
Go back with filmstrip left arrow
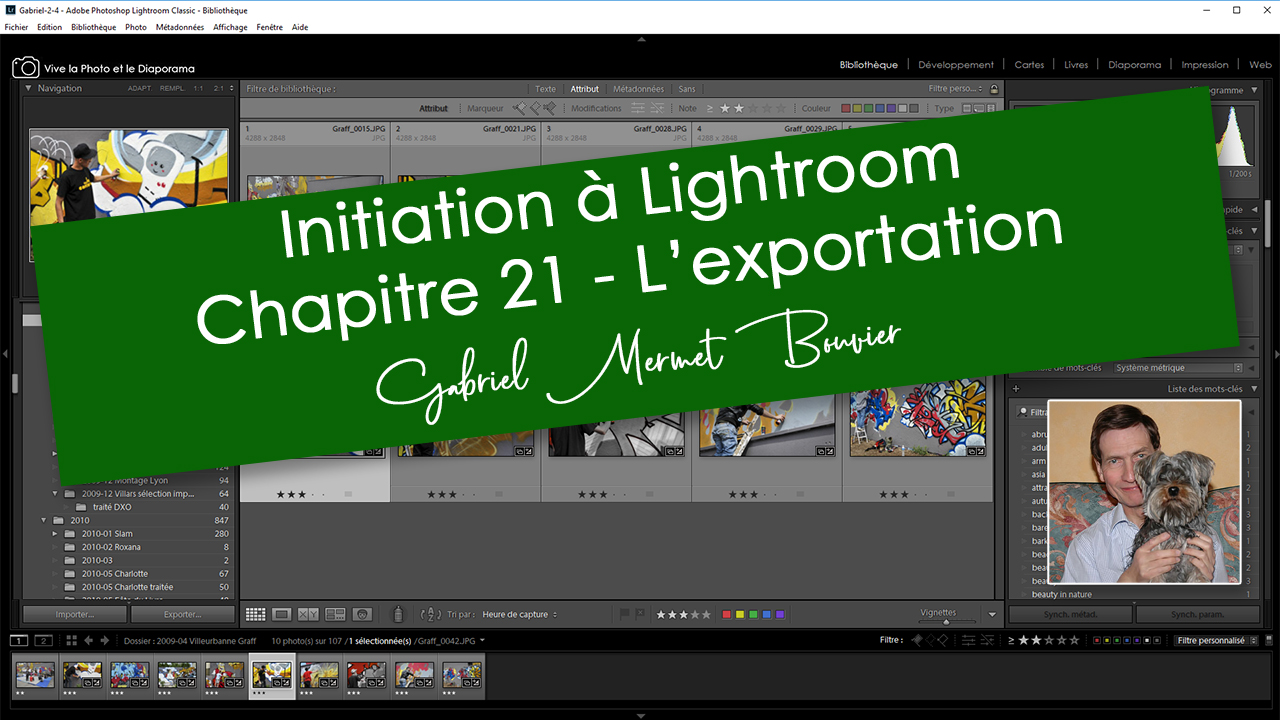click(x=89, y=640)
